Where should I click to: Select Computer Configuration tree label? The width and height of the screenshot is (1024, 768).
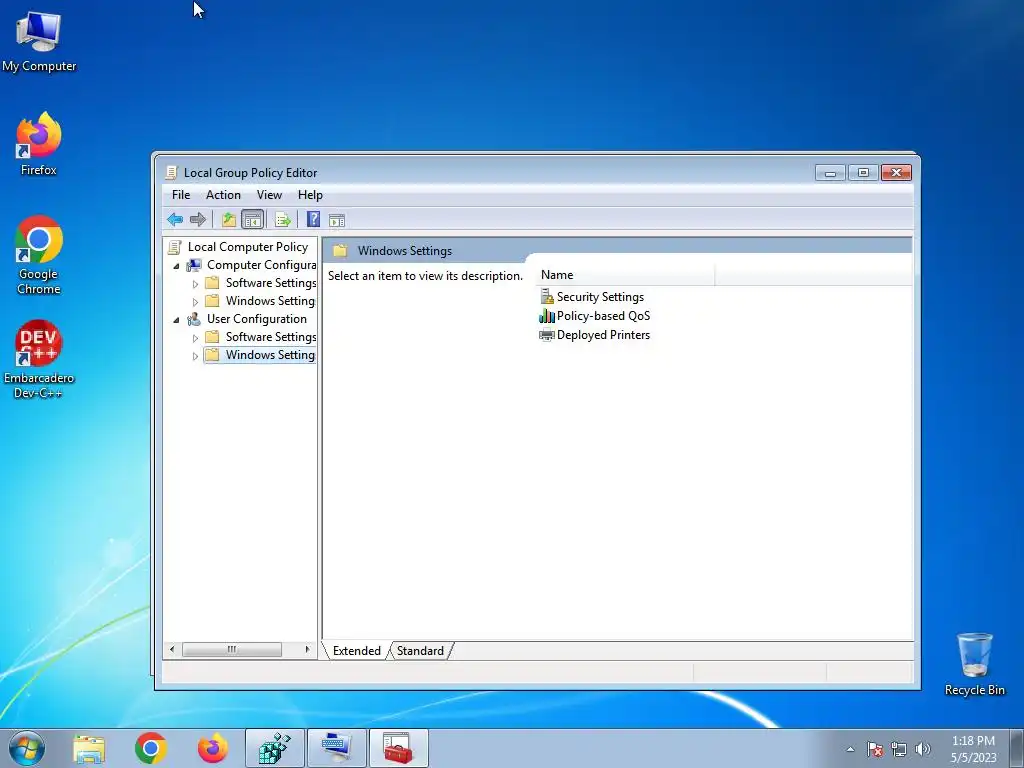point(261,264)
